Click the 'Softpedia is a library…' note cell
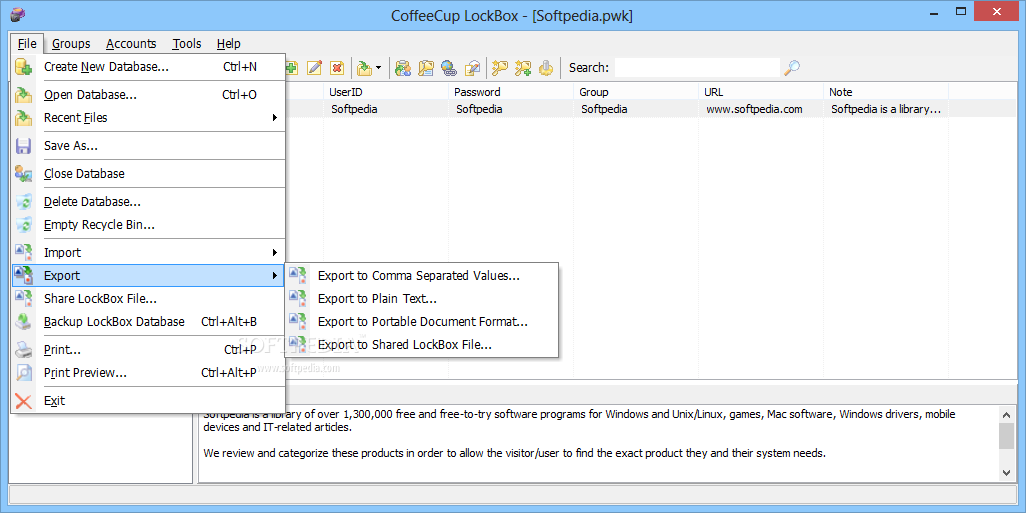The height and width of the screenshot is (513, 1026). [886, 109]
